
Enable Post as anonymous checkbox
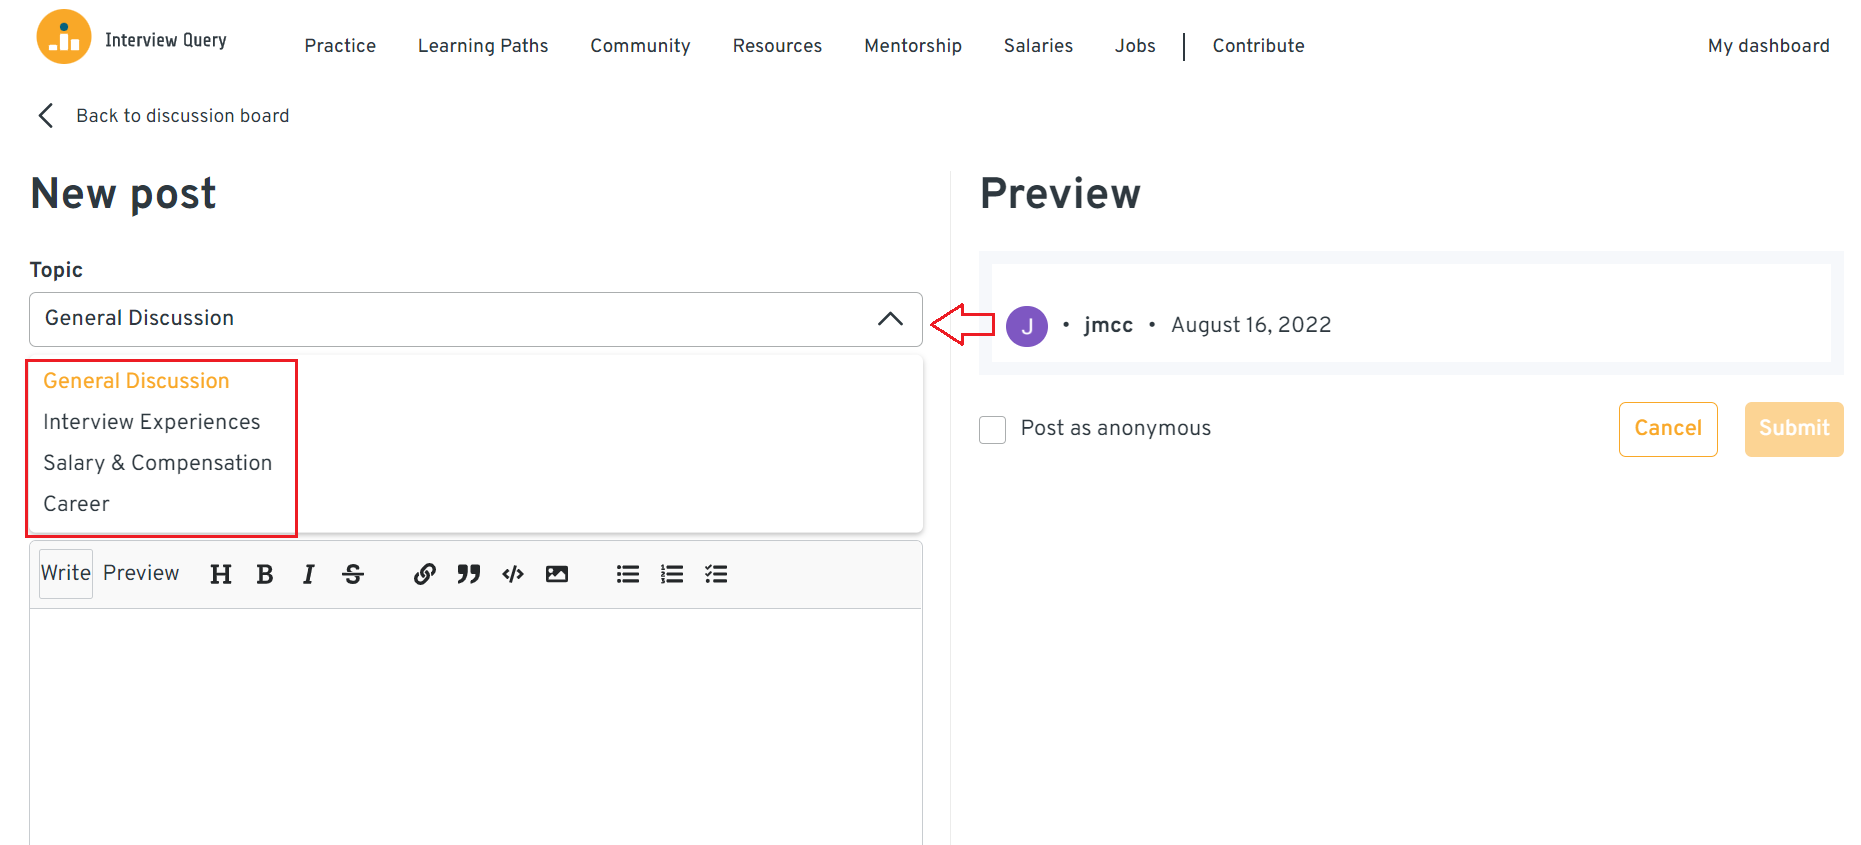[x=993, y=430]
